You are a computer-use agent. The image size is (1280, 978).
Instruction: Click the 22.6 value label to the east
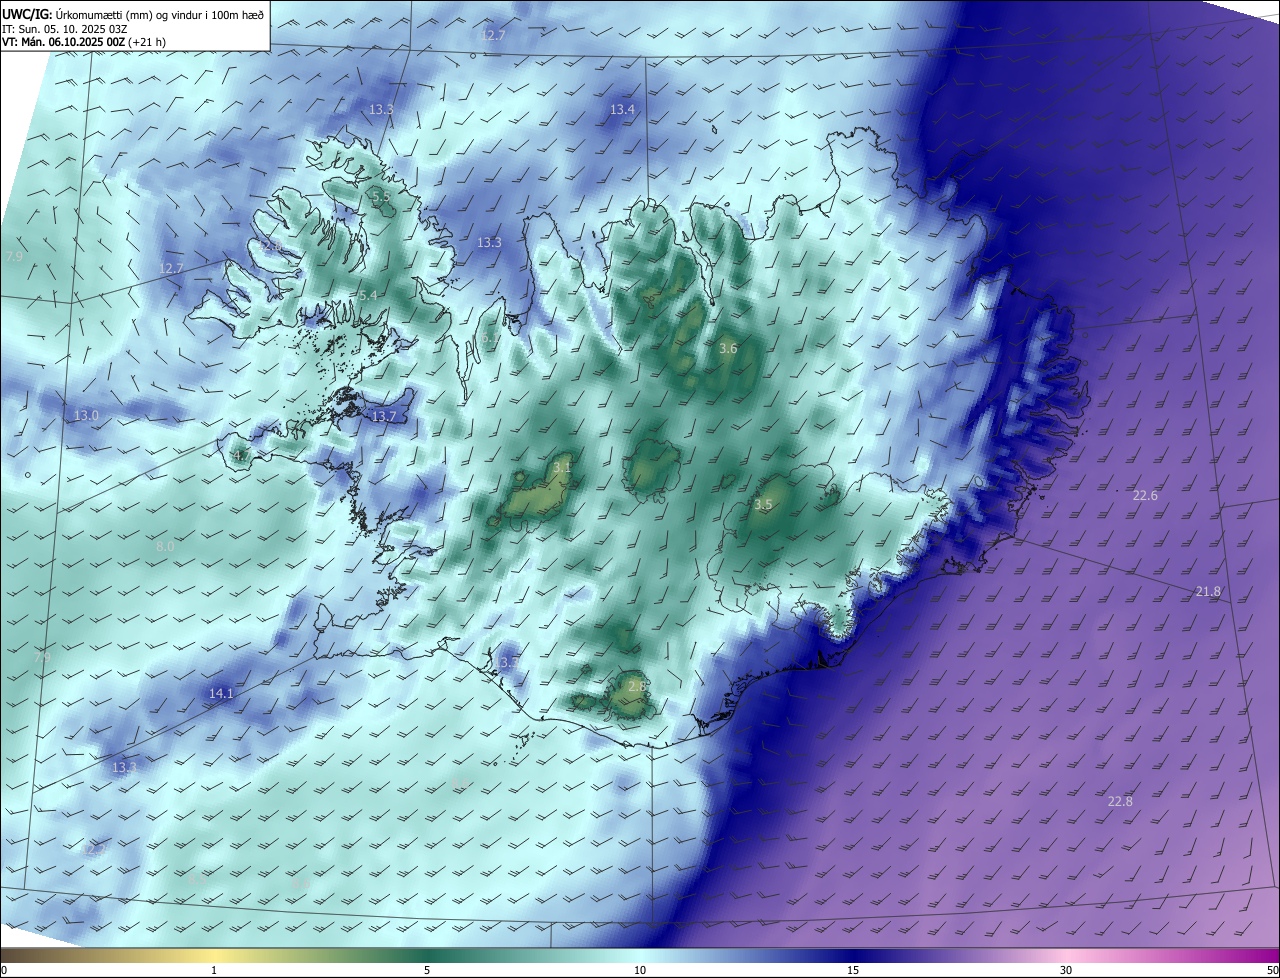point(1145,496)
